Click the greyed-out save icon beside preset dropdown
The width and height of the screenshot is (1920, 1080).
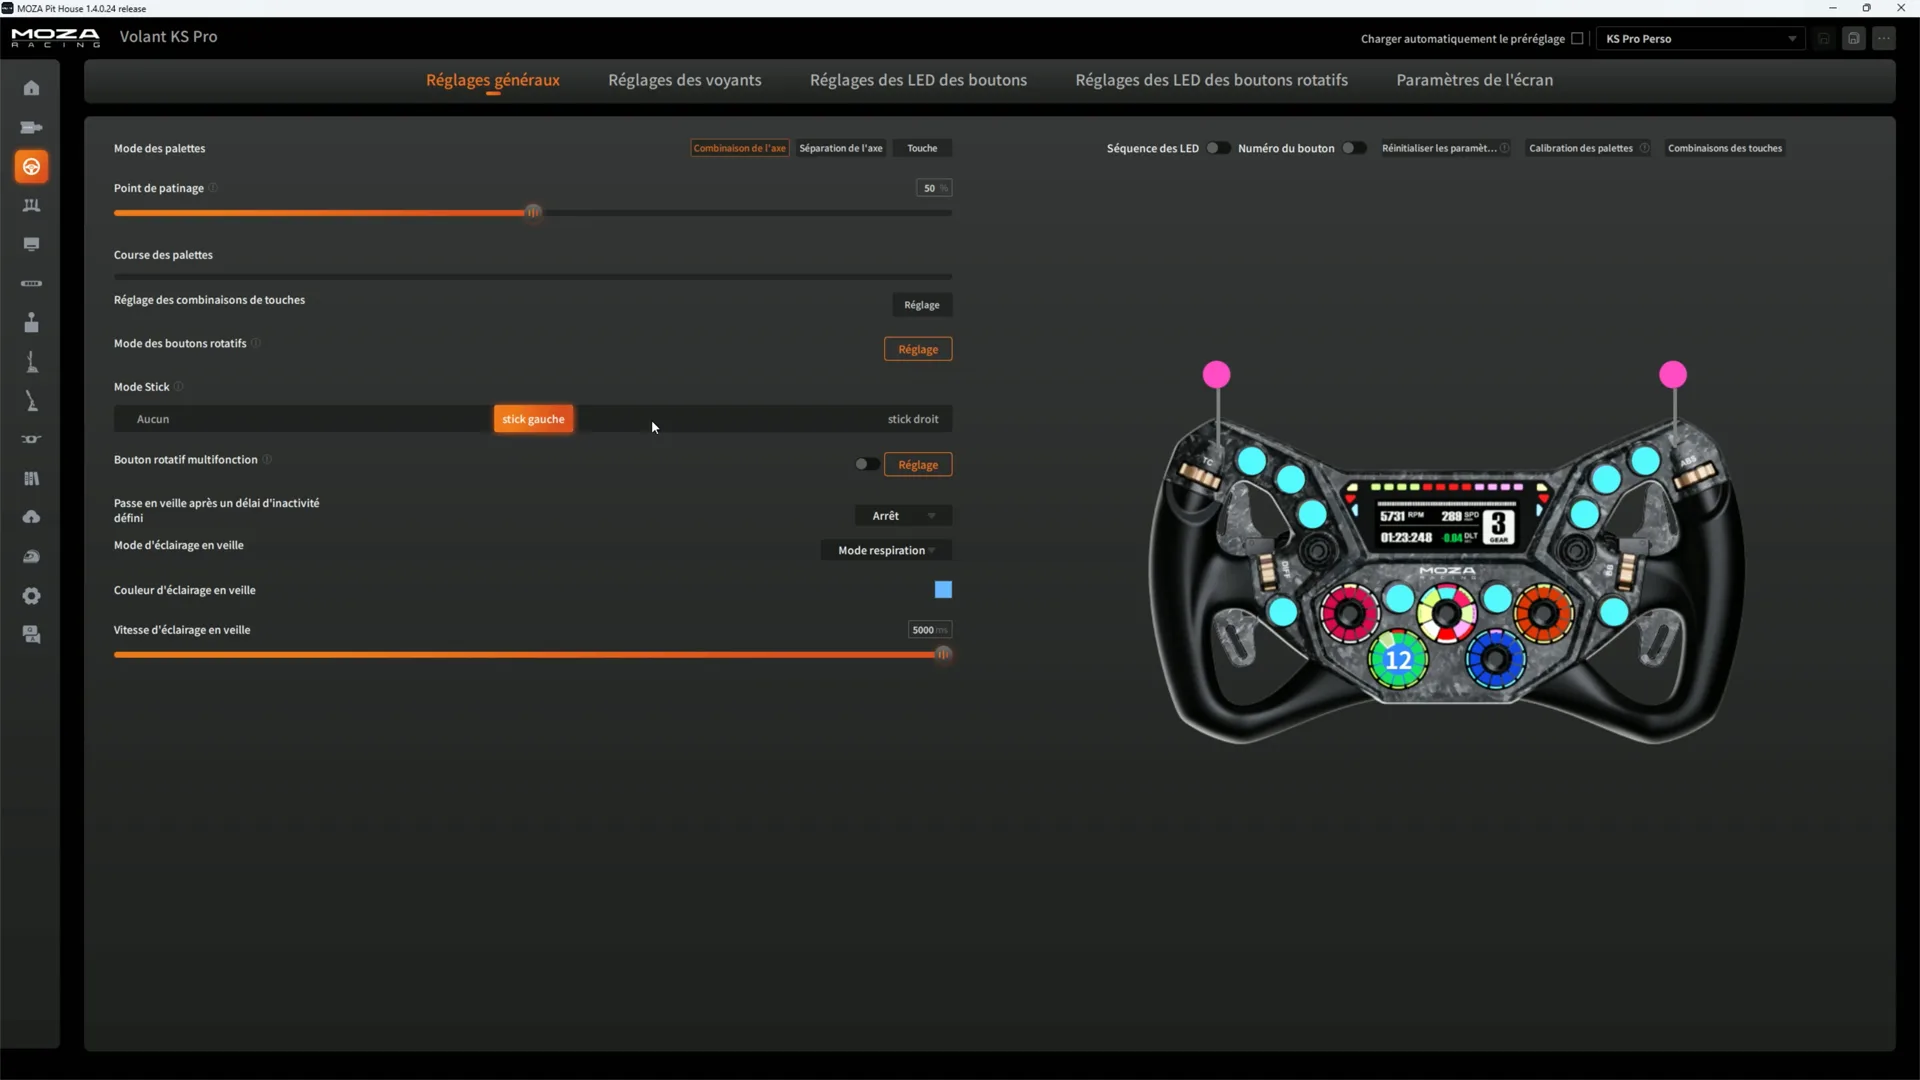1824,39
